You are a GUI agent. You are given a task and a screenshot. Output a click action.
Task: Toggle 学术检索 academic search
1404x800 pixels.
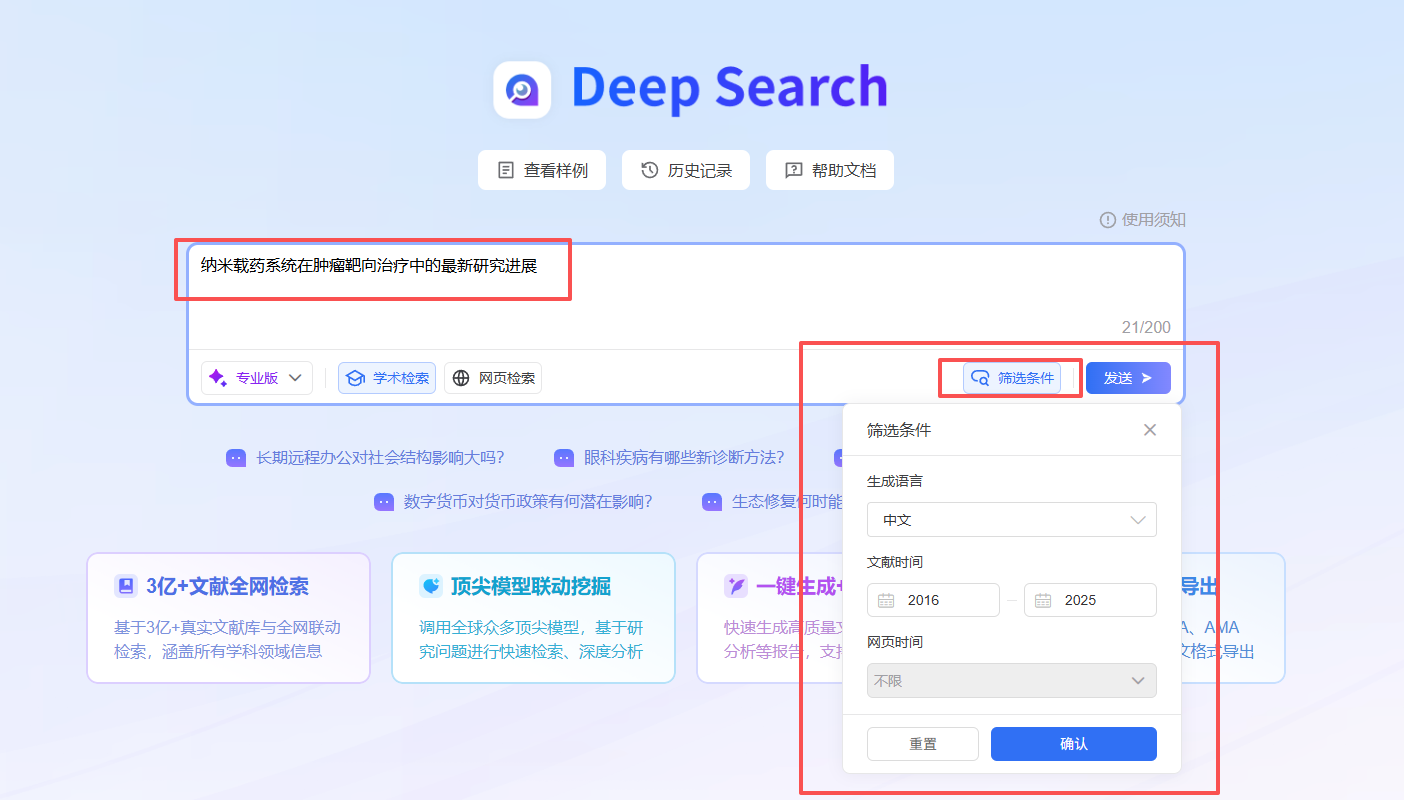(387, 378)
